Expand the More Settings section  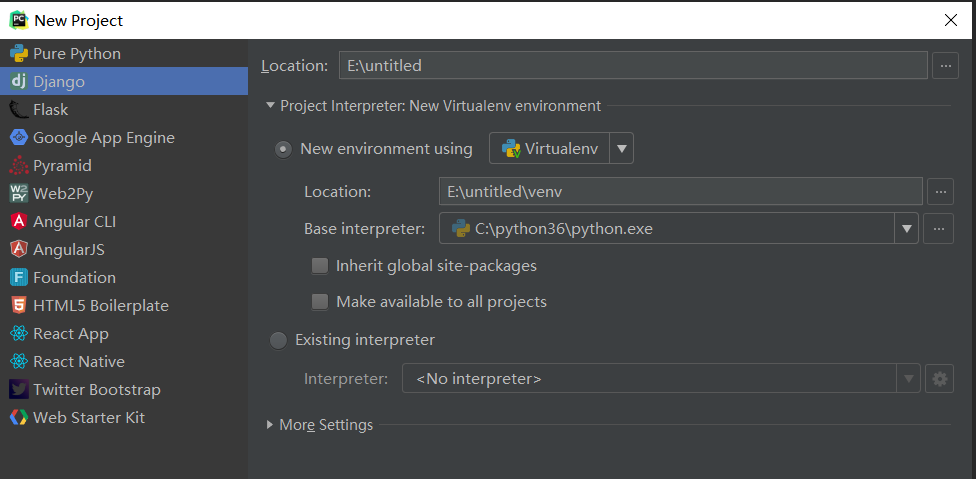pos(270,425)
